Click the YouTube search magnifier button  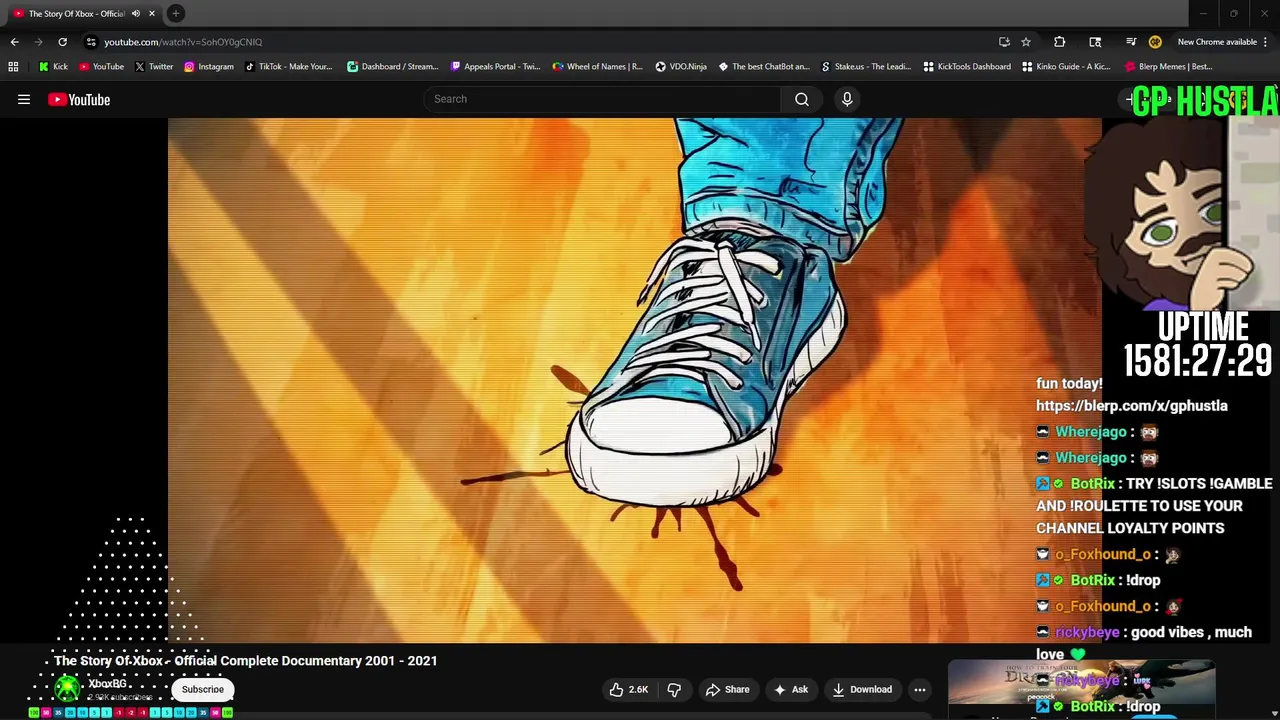pos(802,99)
